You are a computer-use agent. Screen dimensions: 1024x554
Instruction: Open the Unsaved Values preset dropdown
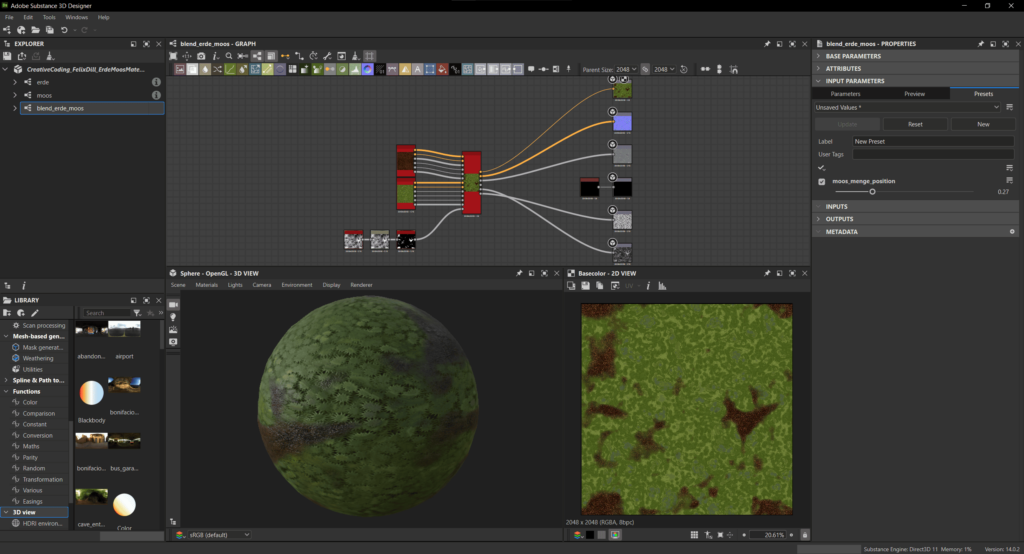pos(907,107)
